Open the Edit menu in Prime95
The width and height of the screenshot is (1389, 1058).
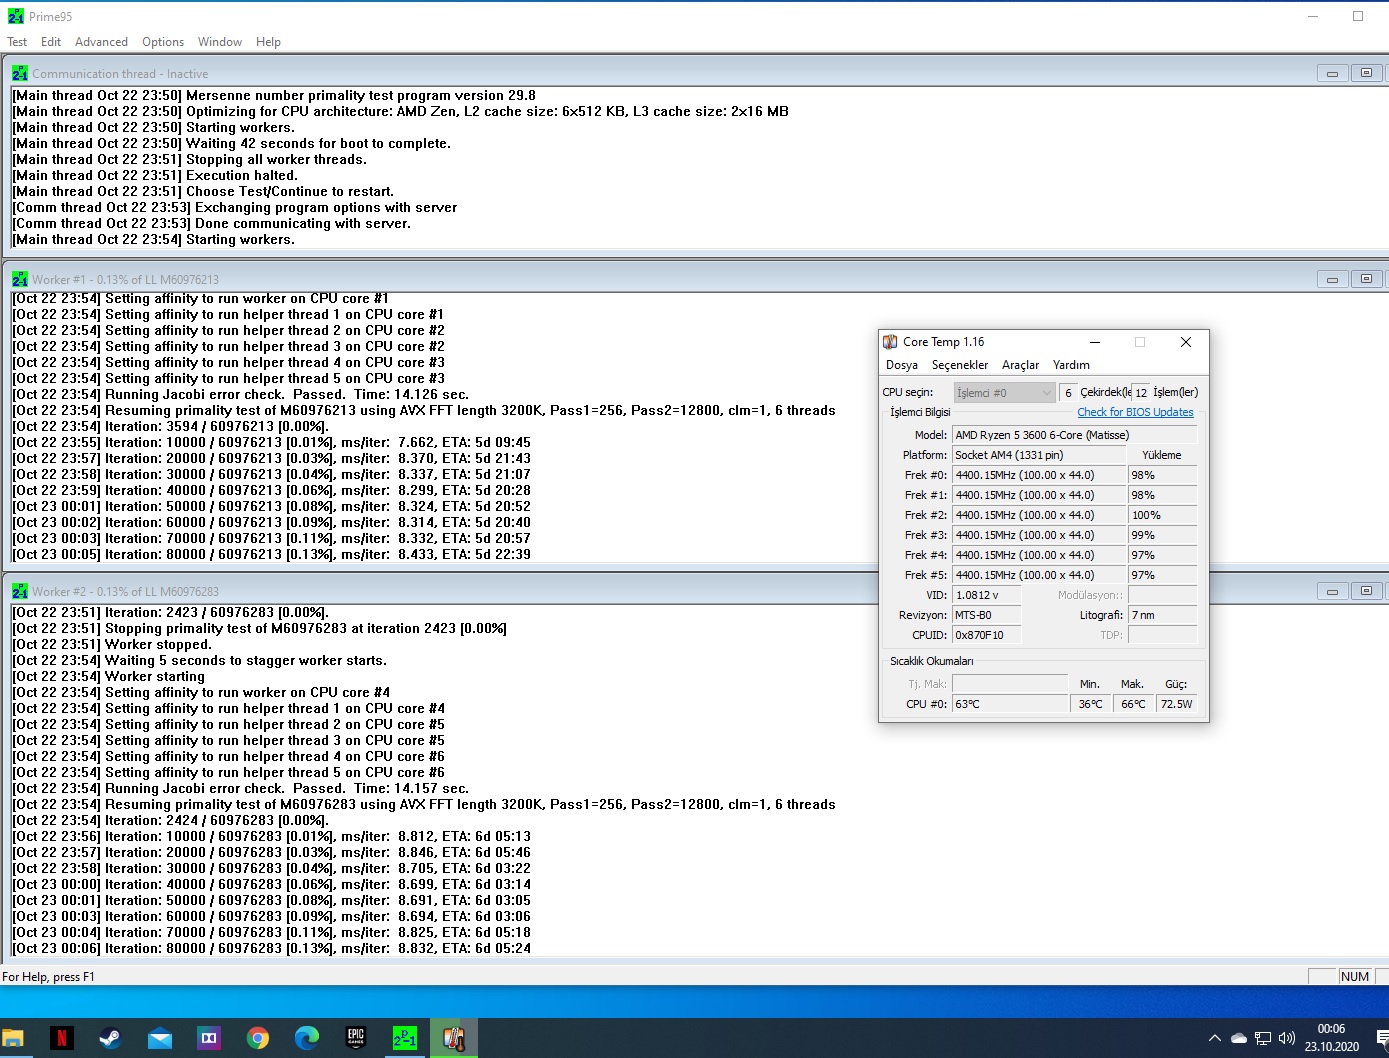(x=51, y=42)
